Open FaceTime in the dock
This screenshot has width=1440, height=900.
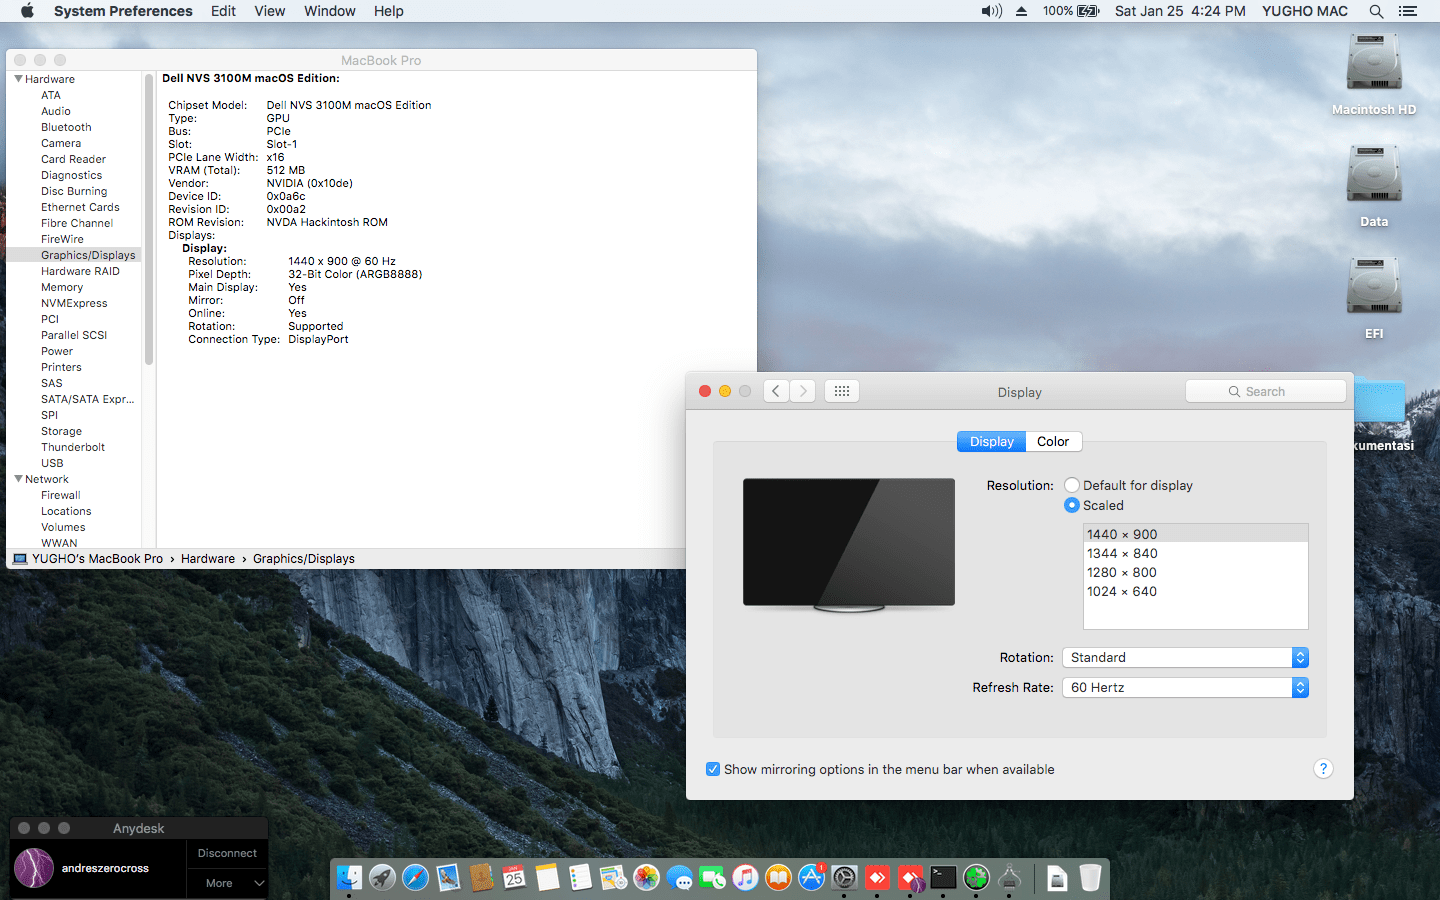tap(712, 878)
